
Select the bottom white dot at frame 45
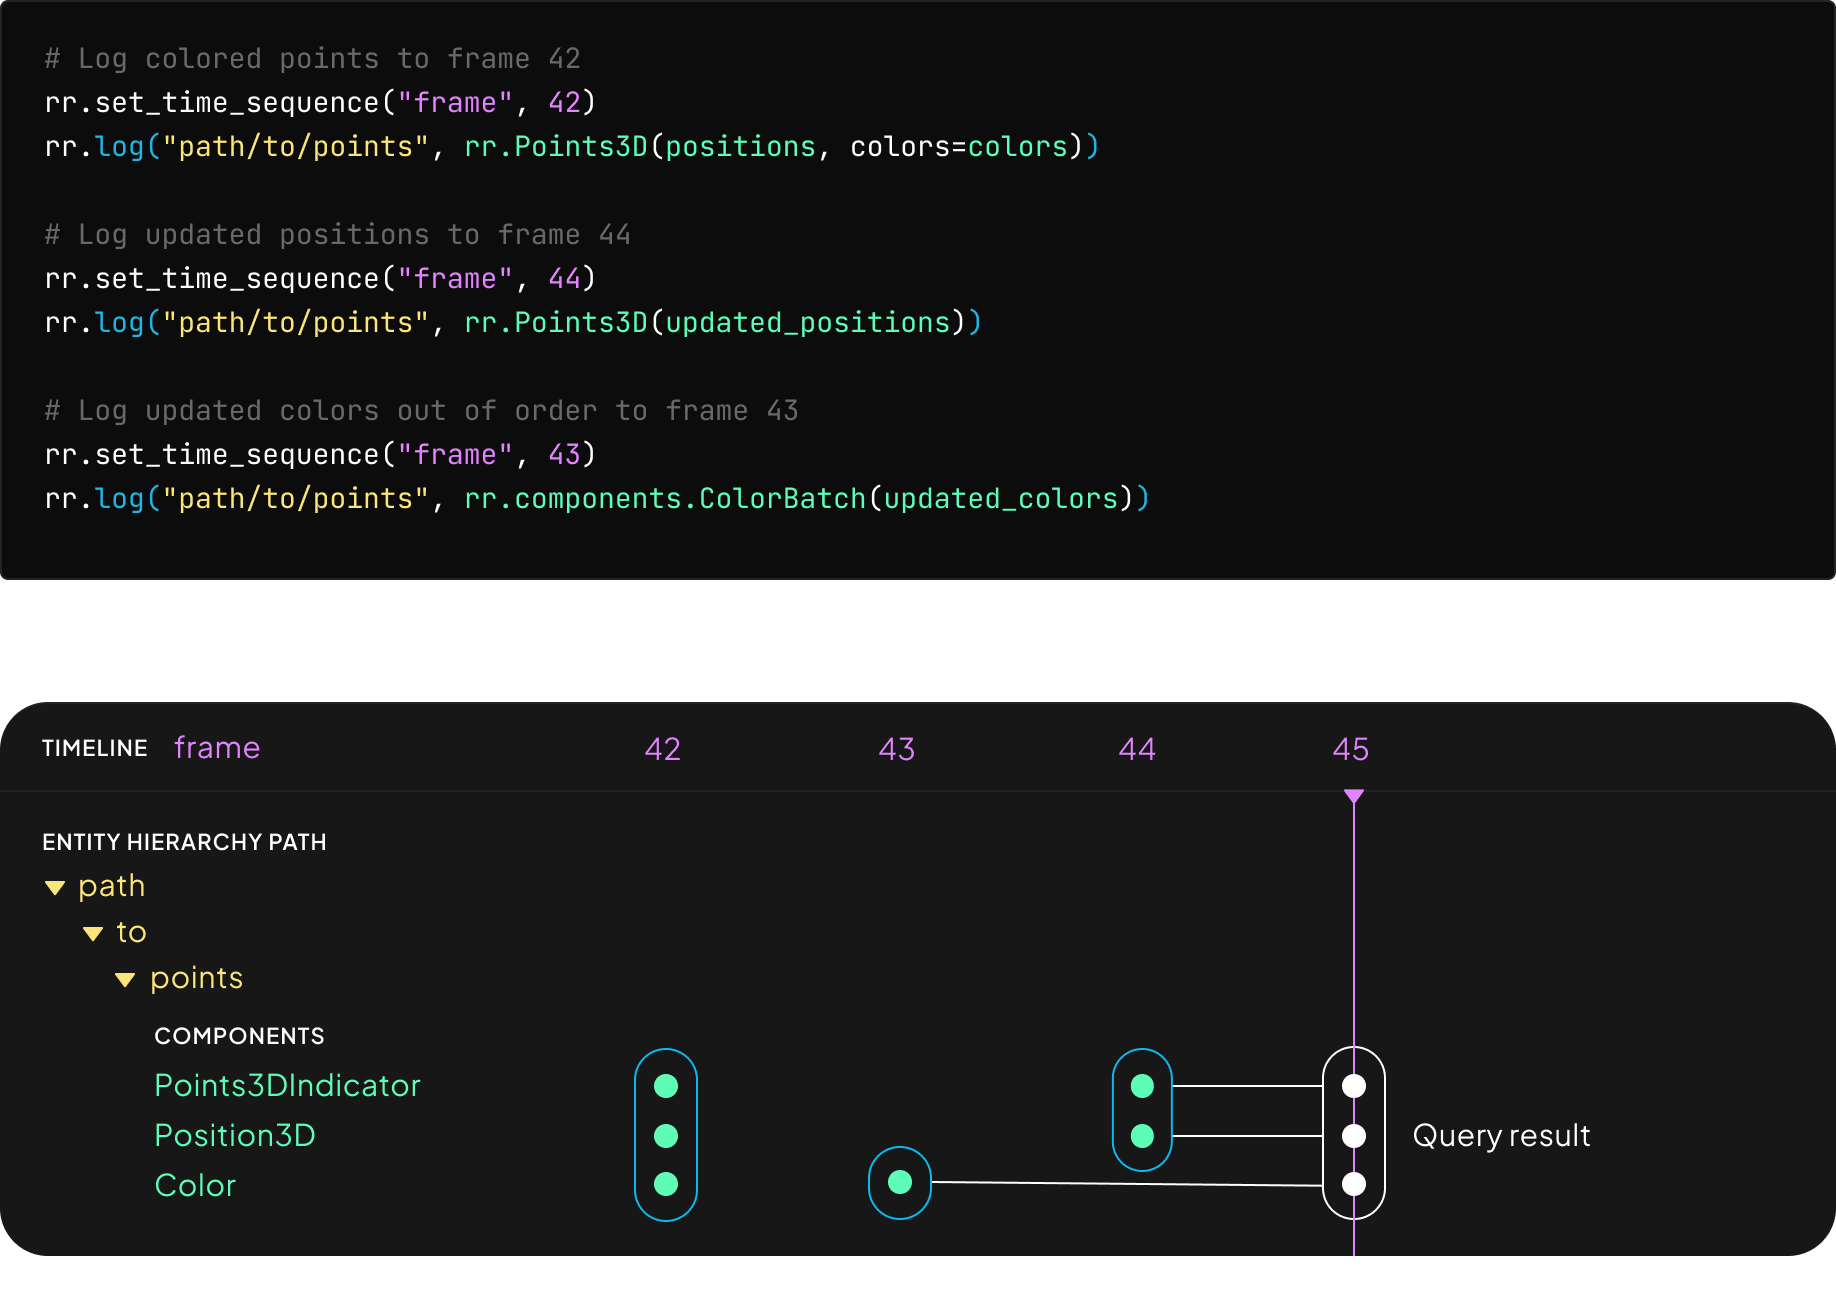click(x=1354, y=1183)
